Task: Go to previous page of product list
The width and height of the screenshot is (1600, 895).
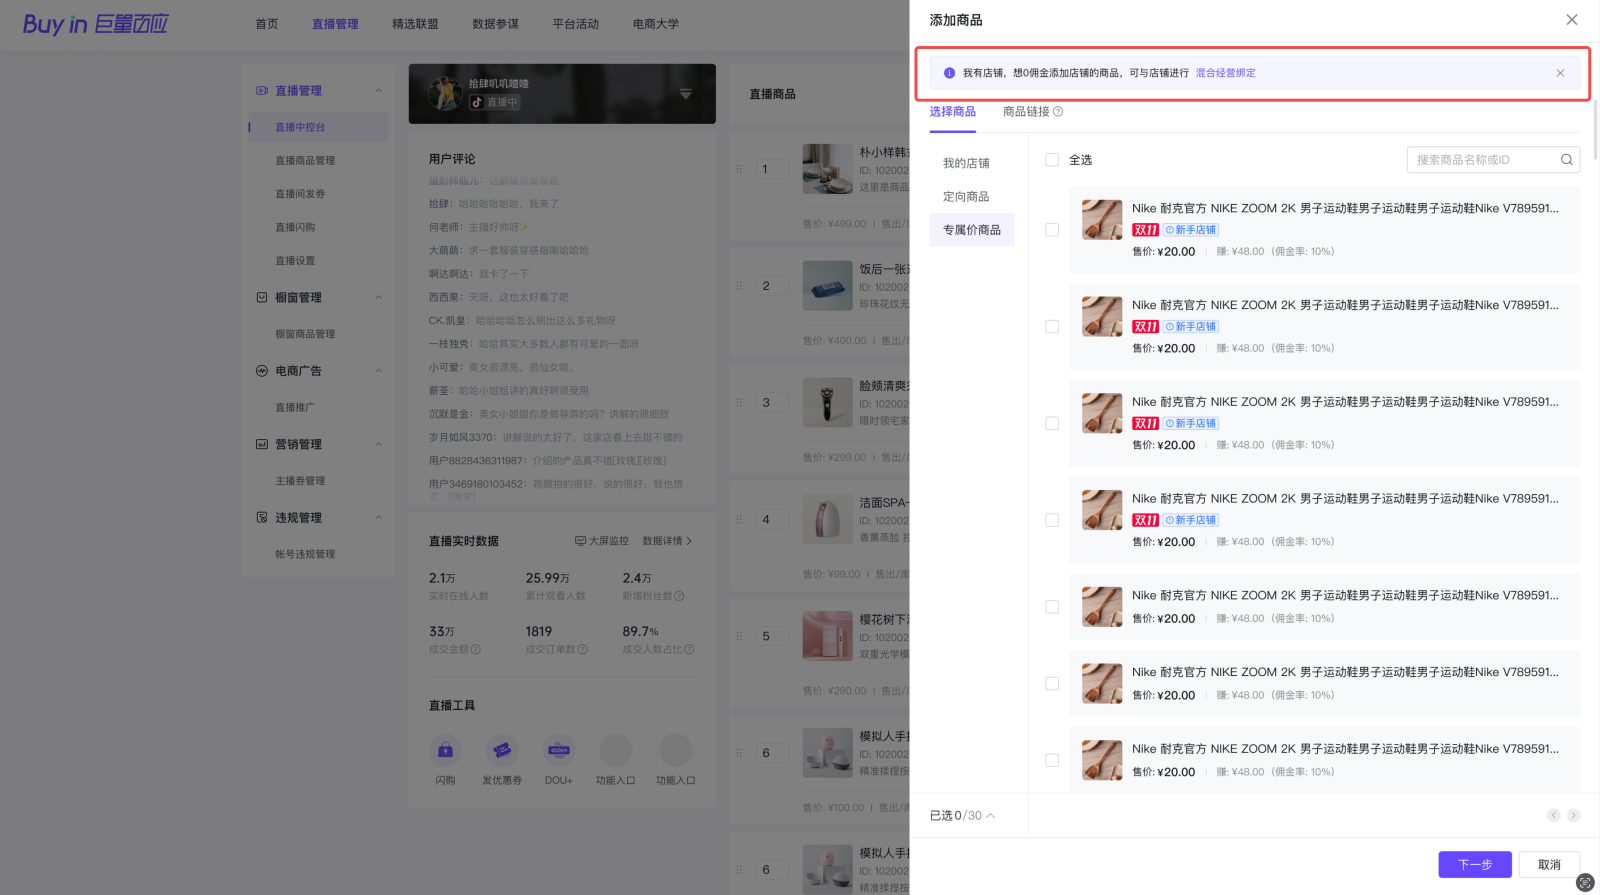Action: [x=1554, y=816]
